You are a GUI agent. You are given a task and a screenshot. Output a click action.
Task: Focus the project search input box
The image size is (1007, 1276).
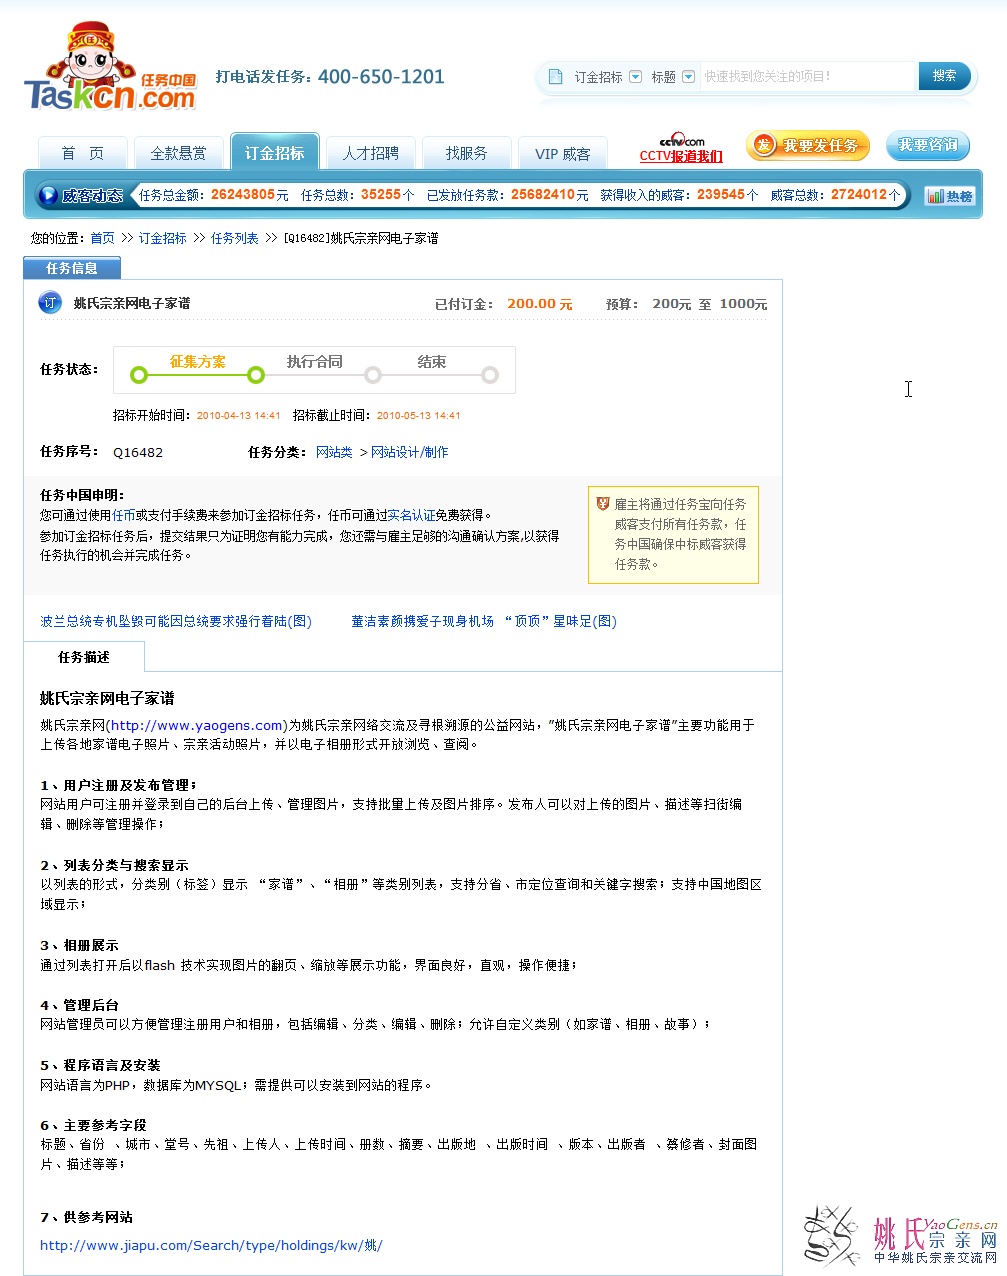pyautogui.click(x=808, y=76)
